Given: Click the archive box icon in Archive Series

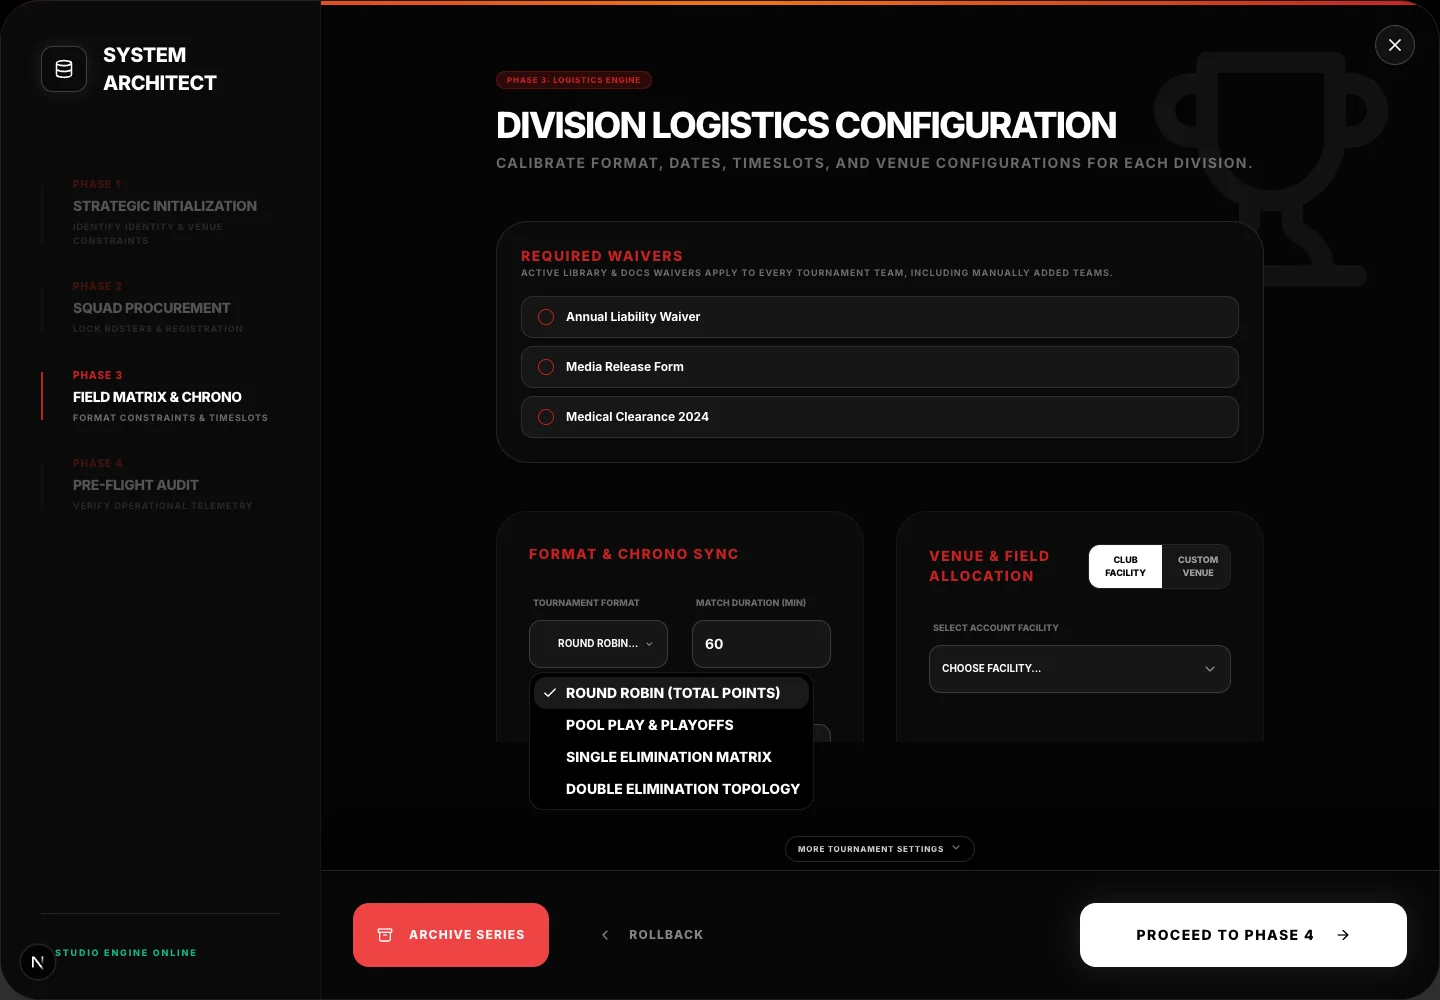Looking at the screenshot, I should point(385,935).
